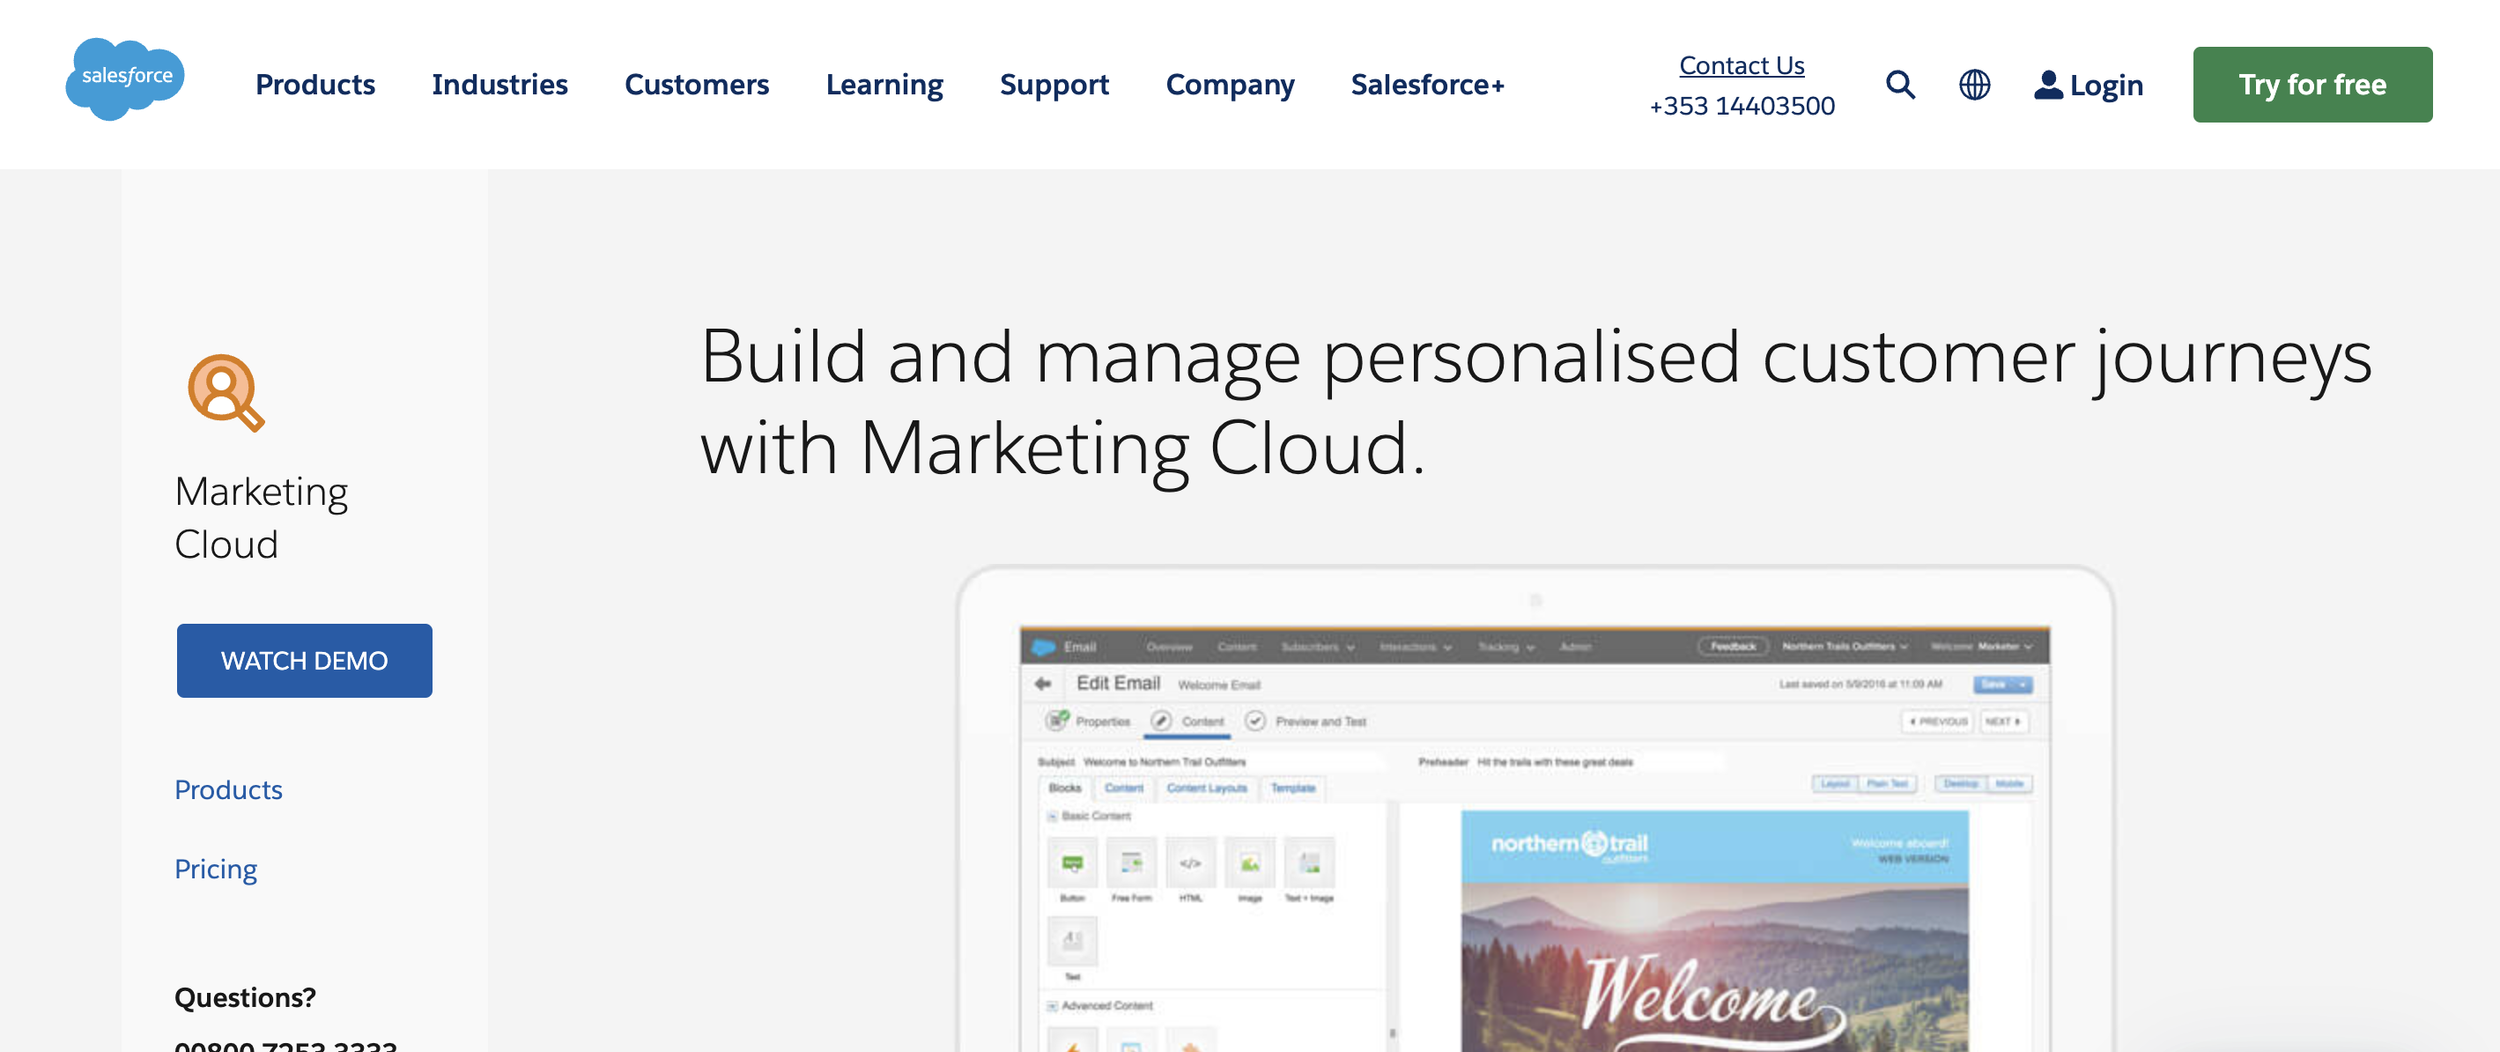Click the +353 14403500 phone number
Viewport: 2500px width, 1052px height.
1742,106
